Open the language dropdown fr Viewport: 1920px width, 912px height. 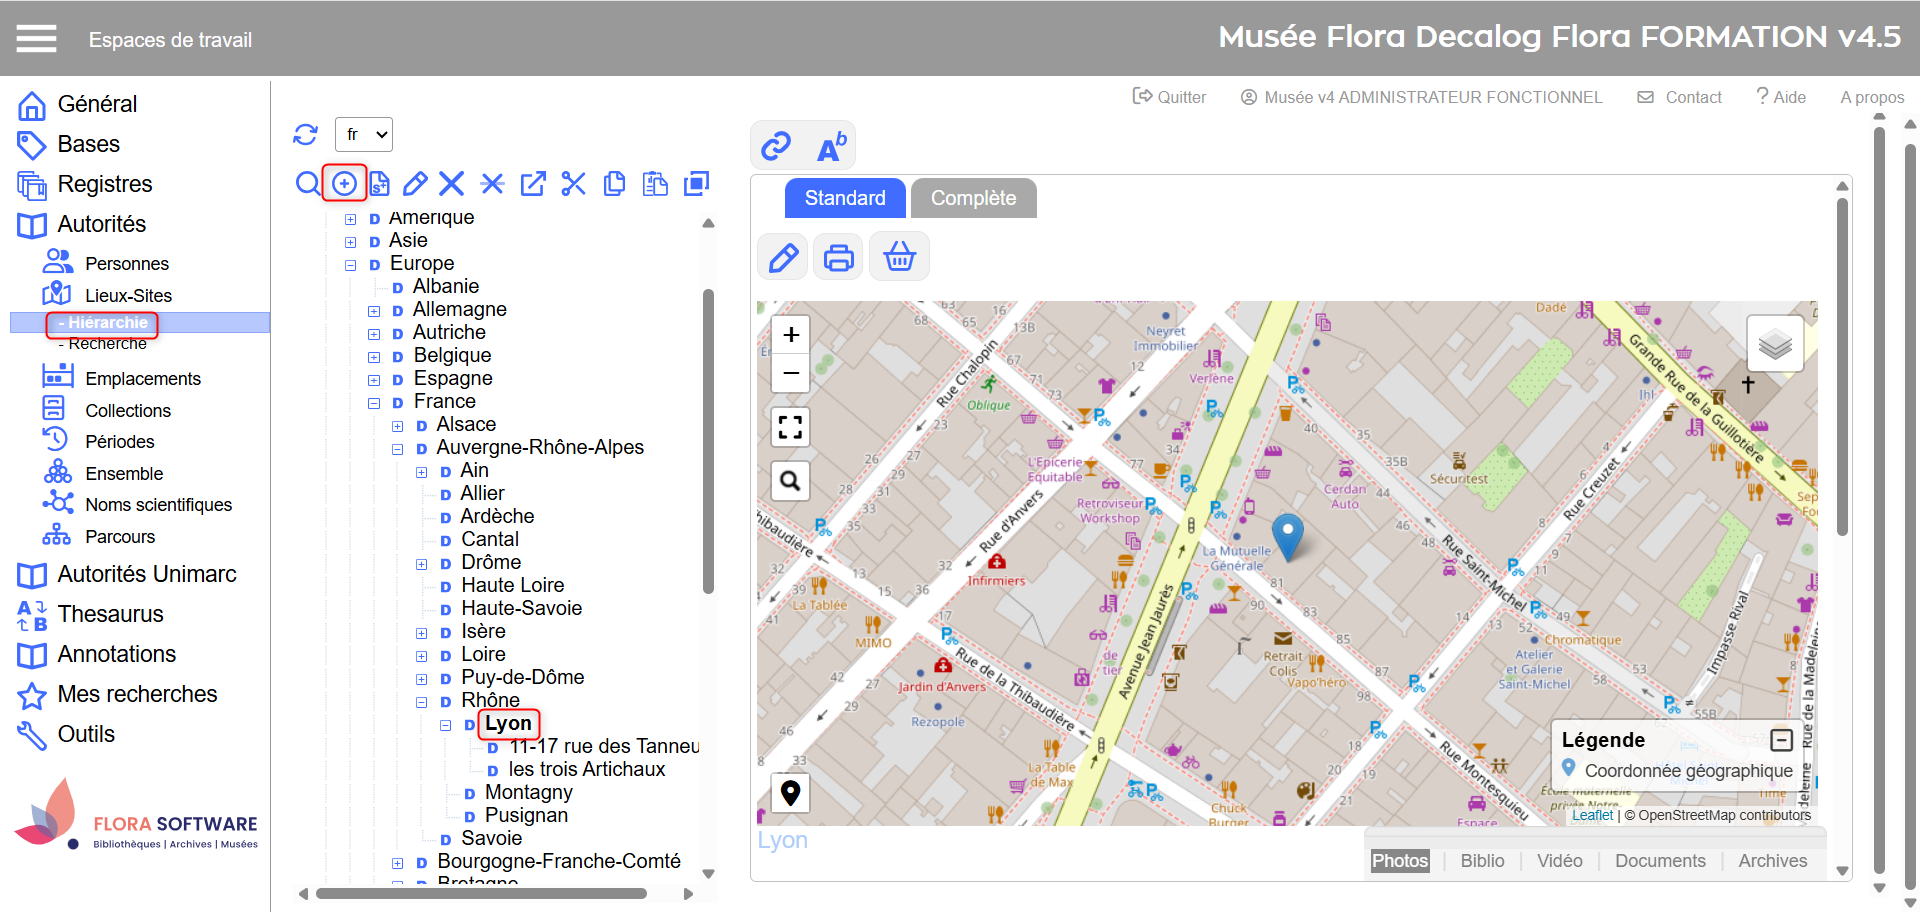364,135
